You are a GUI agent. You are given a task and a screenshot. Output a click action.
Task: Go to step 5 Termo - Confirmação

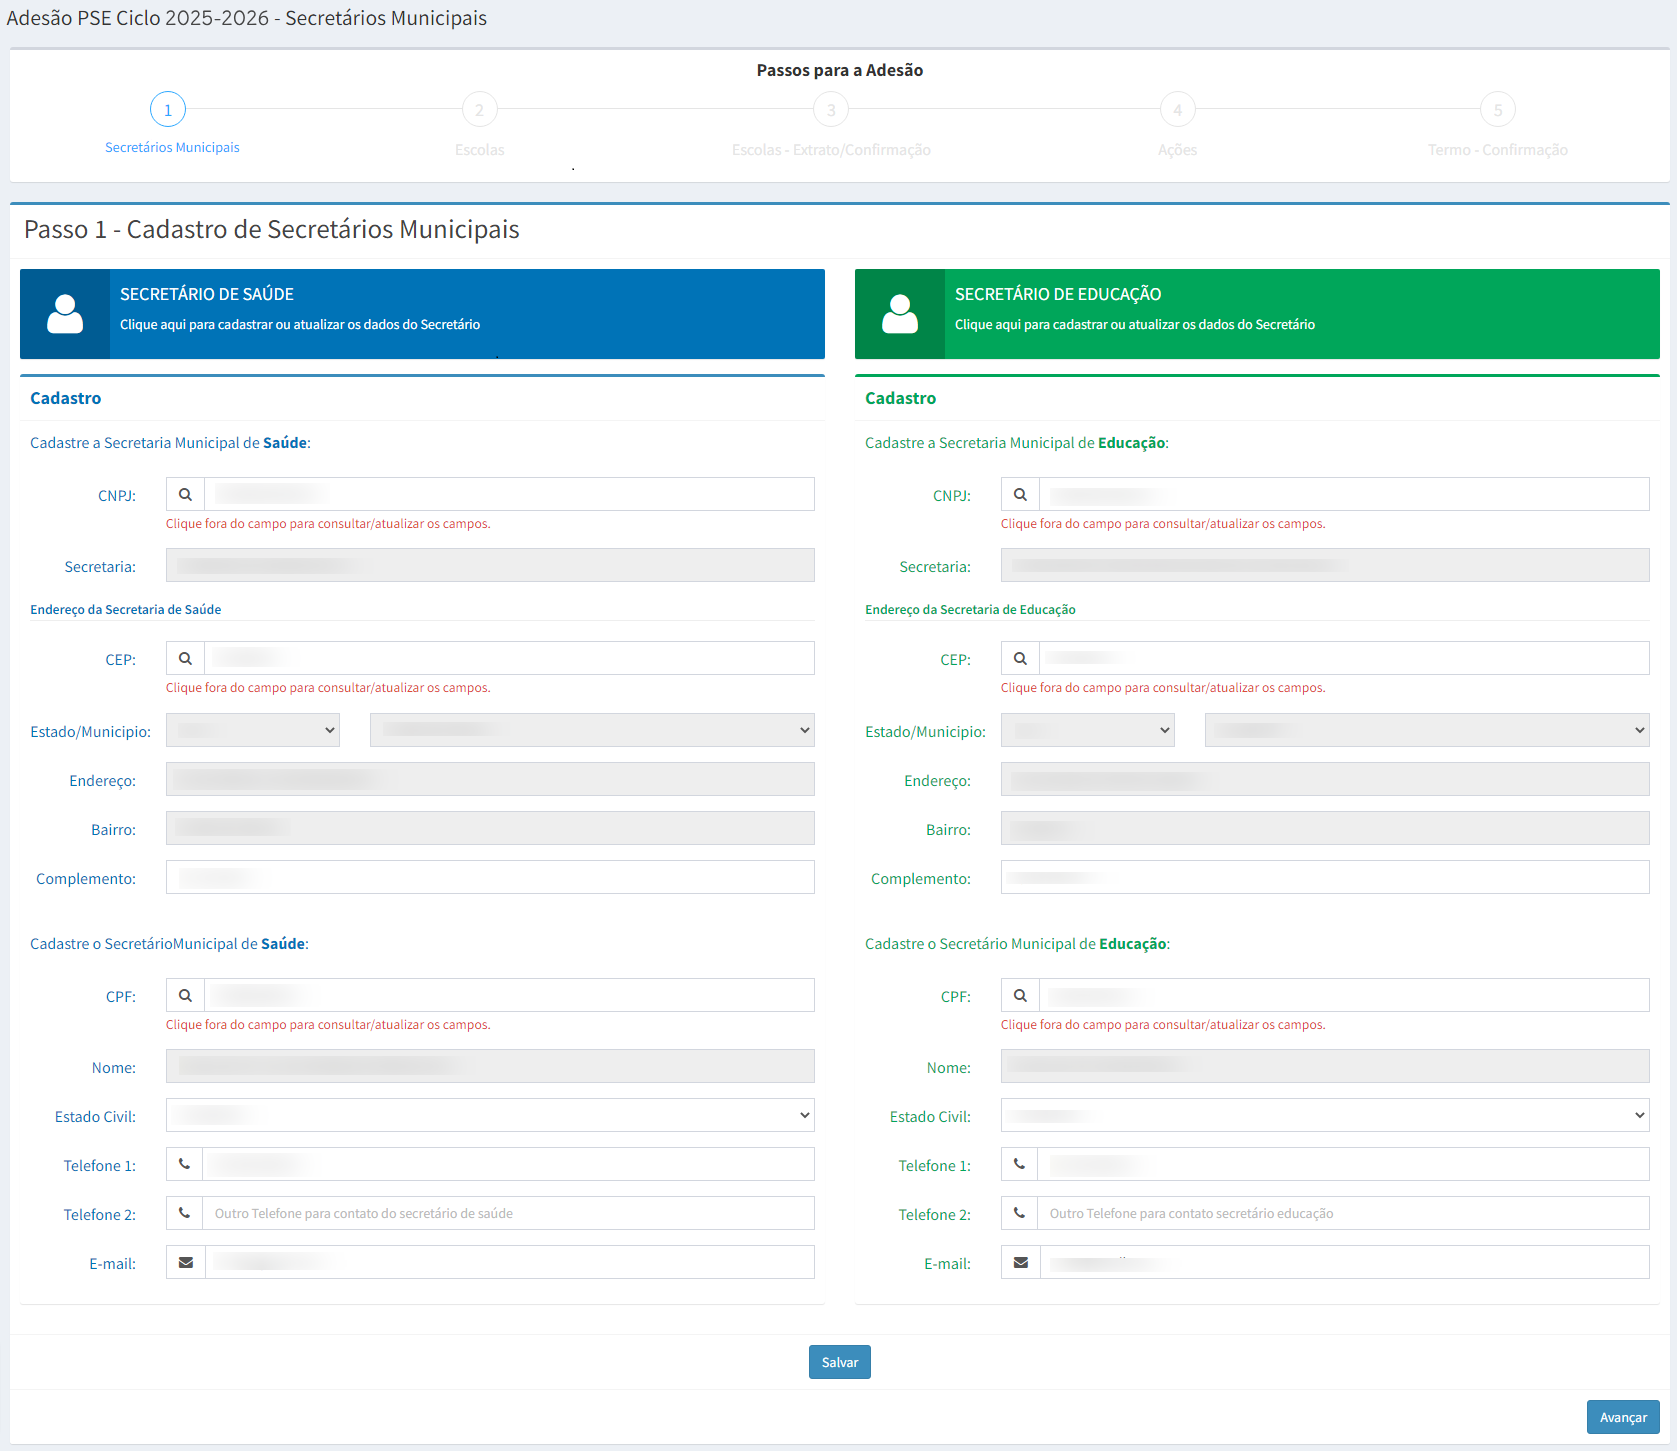[x=1498, y=110]
